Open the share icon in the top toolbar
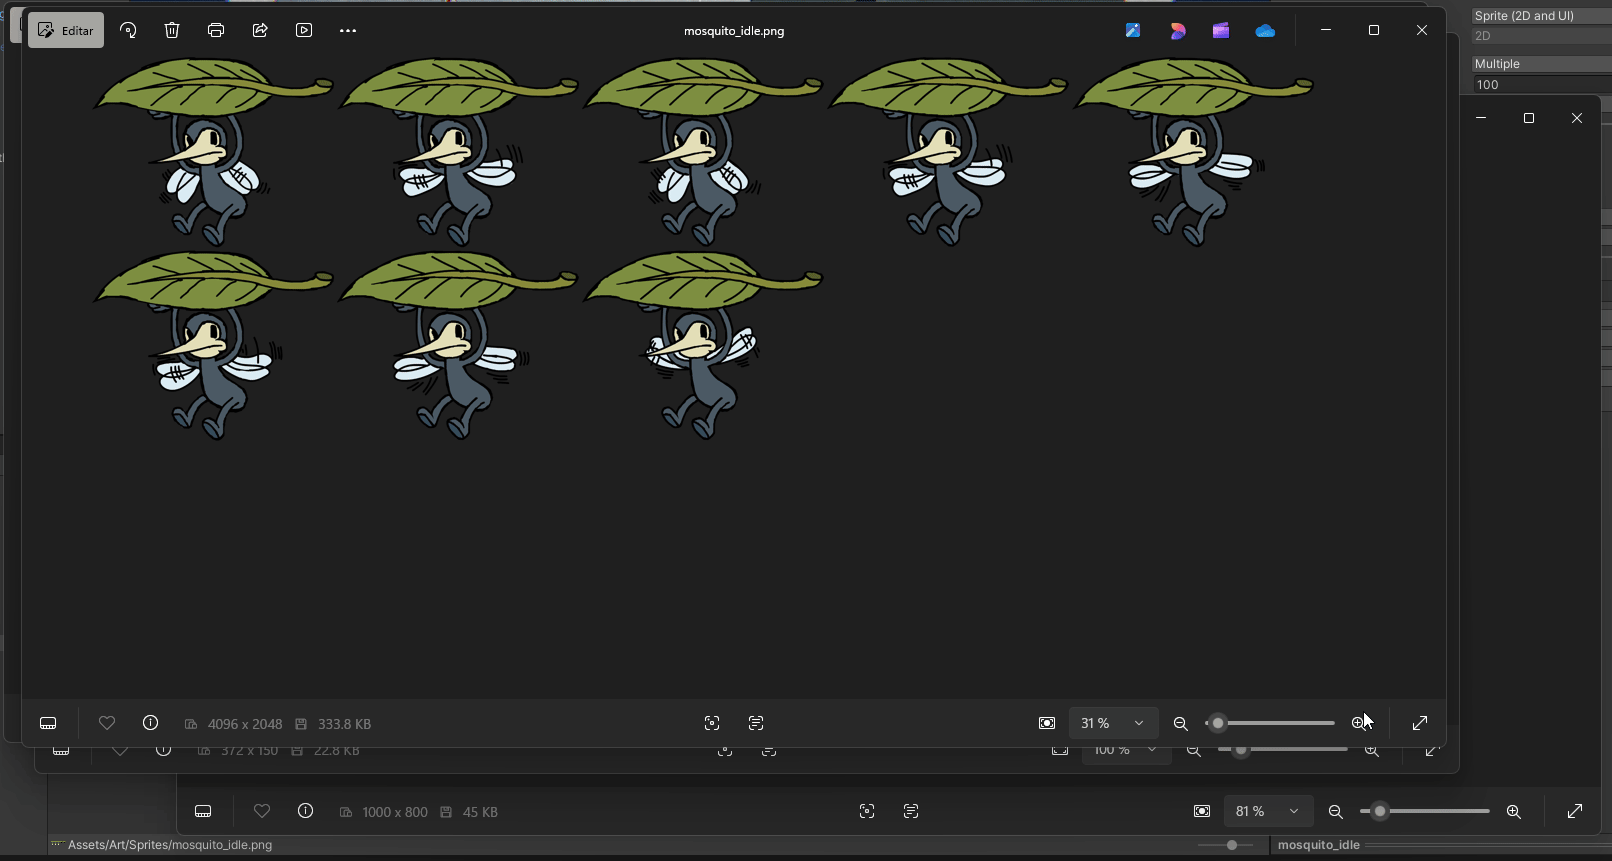The height and width of the screenshot is (861, 1612). (x=260, y=30)
